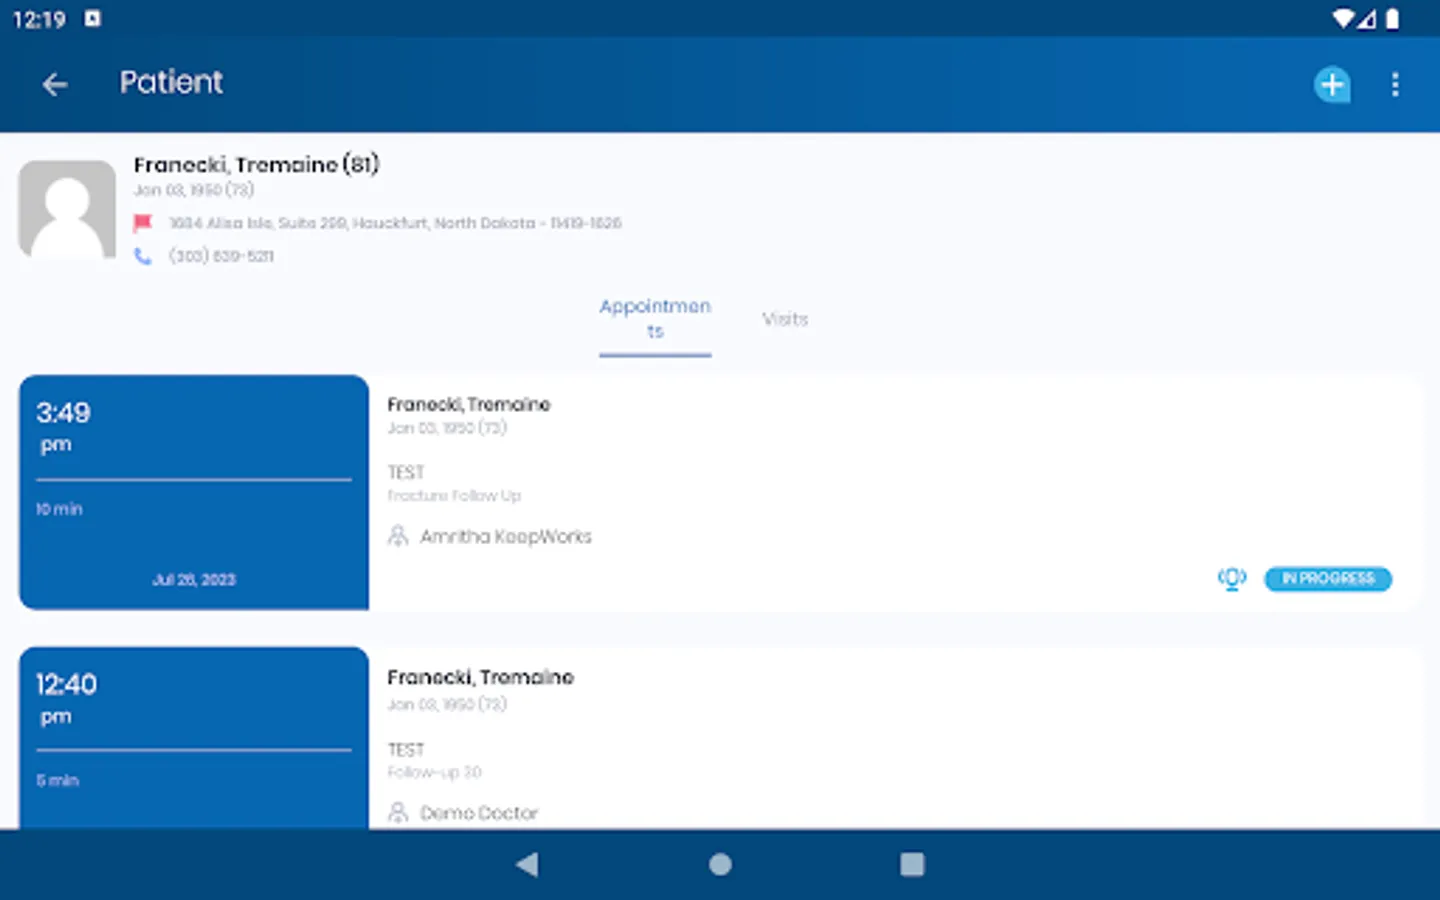The height and width of the screenshot is (900, 1440).
Task: Tap the battery status icon
Action: [x=1392, y=18]
